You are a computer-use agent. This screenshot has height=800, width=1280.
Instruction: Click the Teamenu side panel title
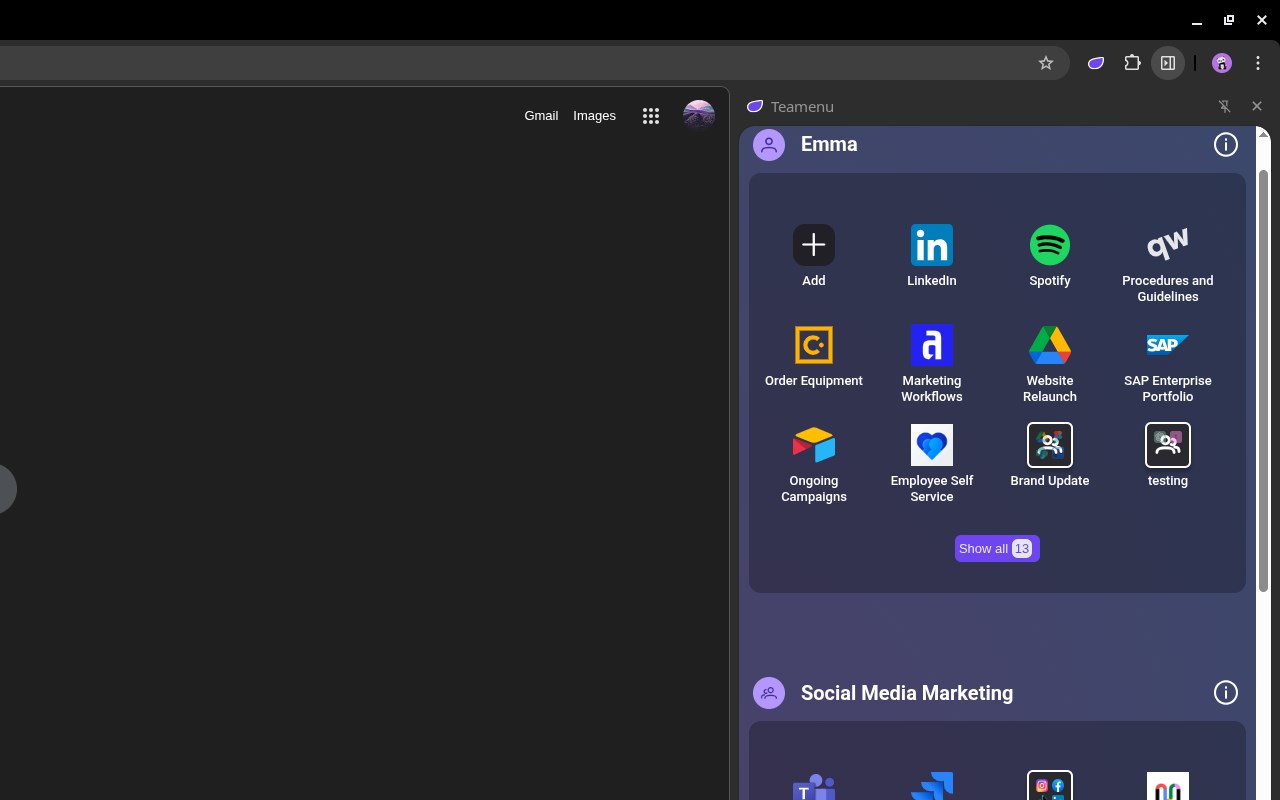[x=802, y=106]
